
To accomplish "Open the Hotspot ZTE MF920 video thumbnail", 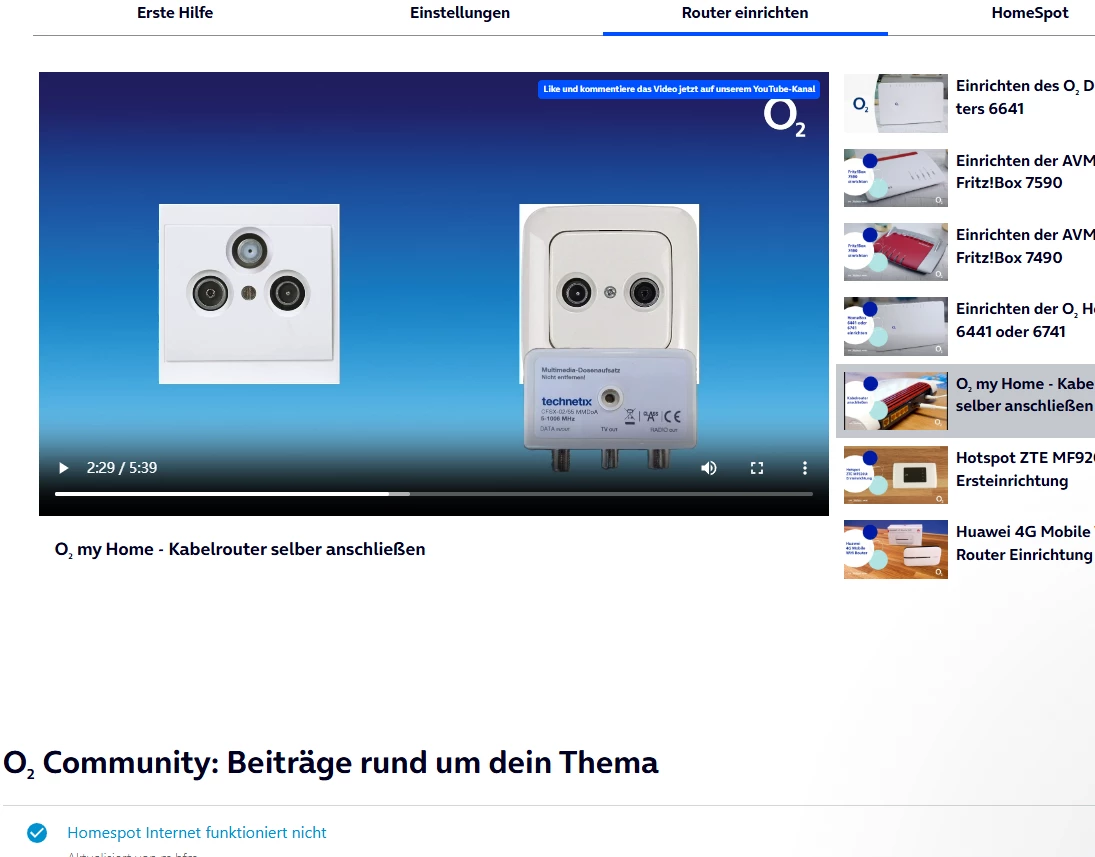I will (x=895, y=475).
